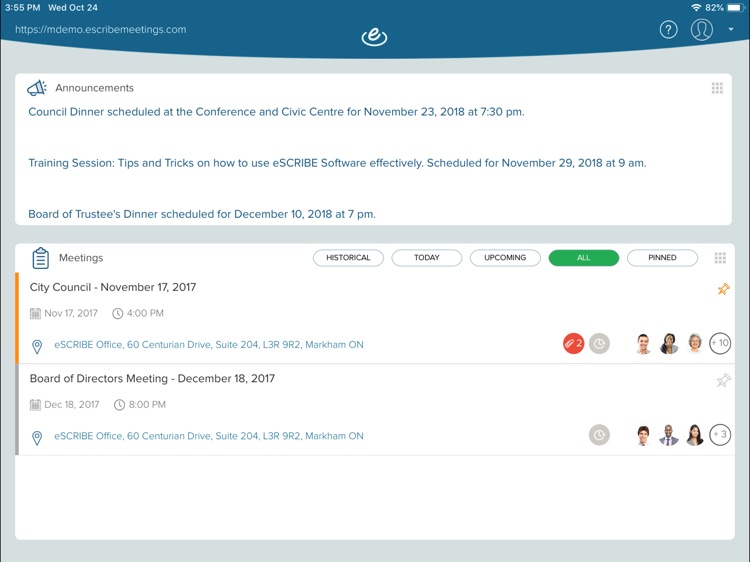Viewport: 750px width, 562px height.
Task: Select second participant avatar in Board of Directors row
Action: click(x=669, y=435)
